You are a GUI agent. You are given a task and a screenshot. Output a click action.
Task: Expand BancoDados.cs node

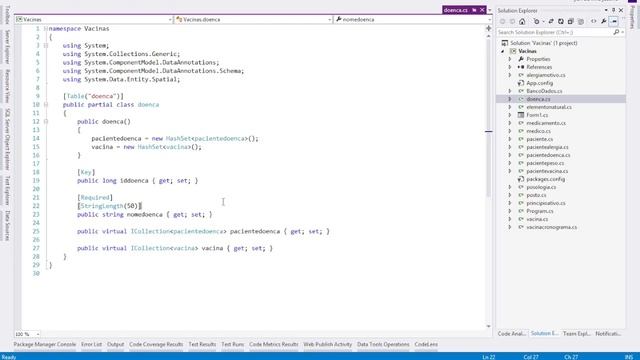click(510, 91)
